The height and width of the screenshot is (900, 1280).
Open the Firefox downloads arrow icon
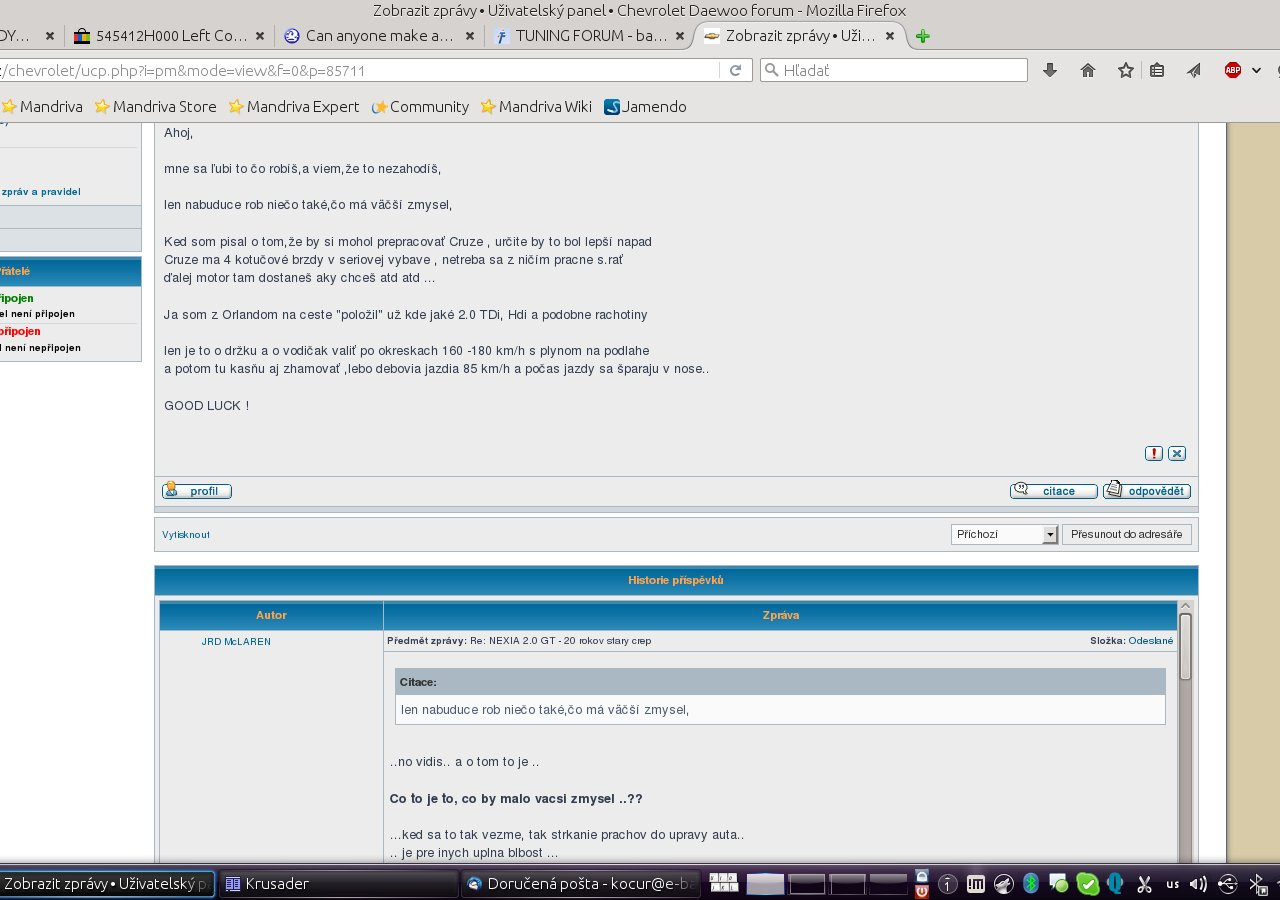(1050, 70)
